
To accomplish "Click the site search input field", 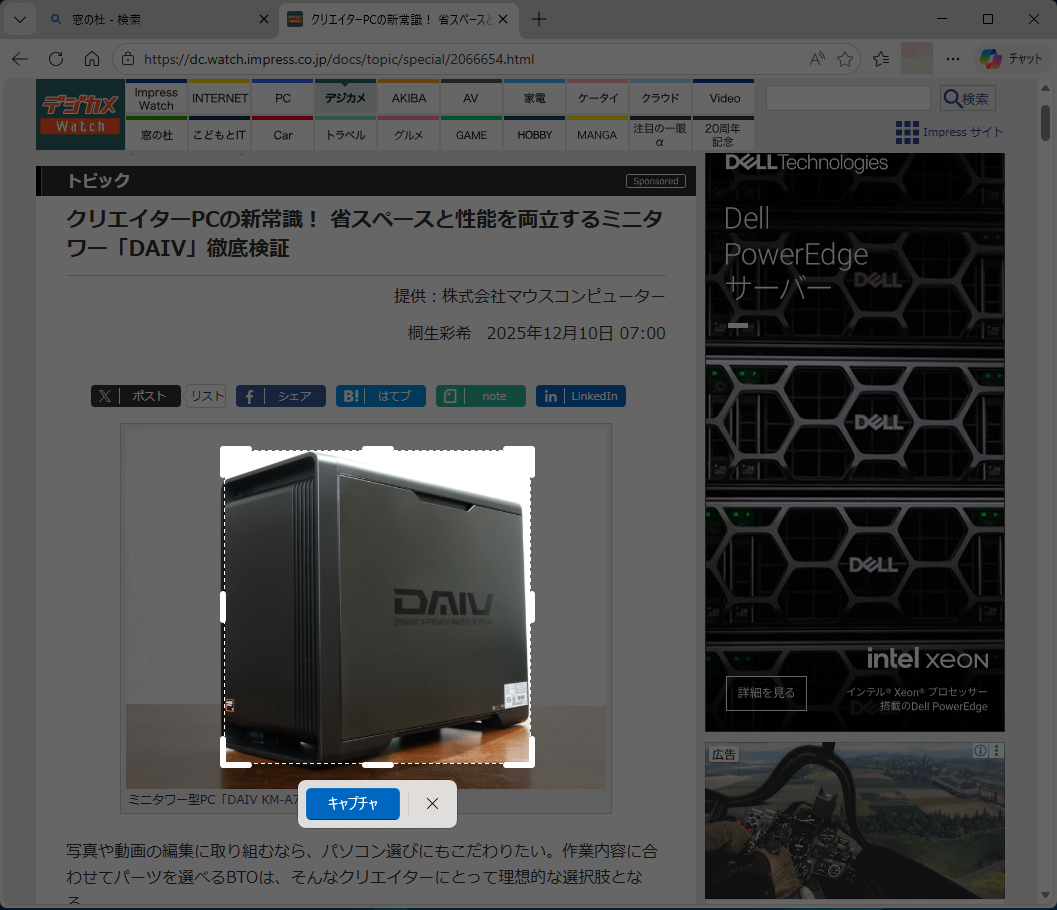I will (x=848, y=98).
